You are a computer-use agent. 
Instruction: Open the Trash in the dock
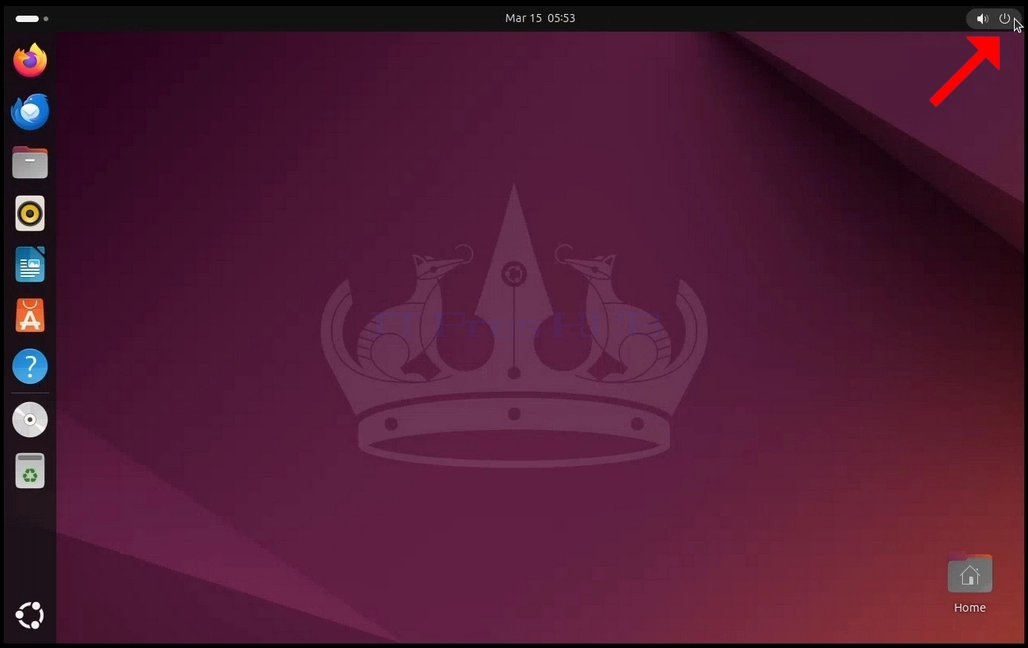(x=30, y=471)
